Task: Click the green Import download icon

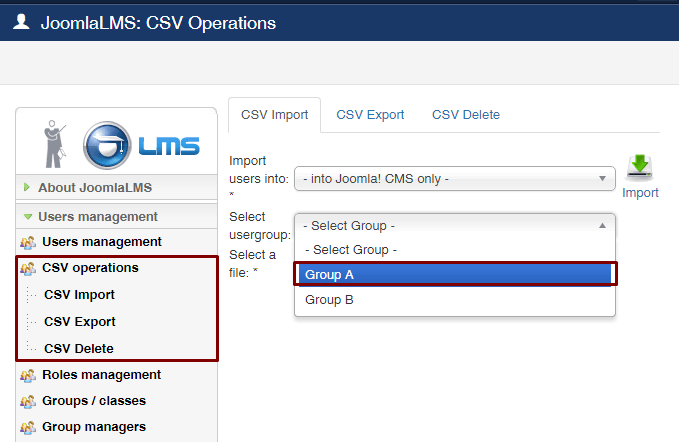Action: point(640,168)
